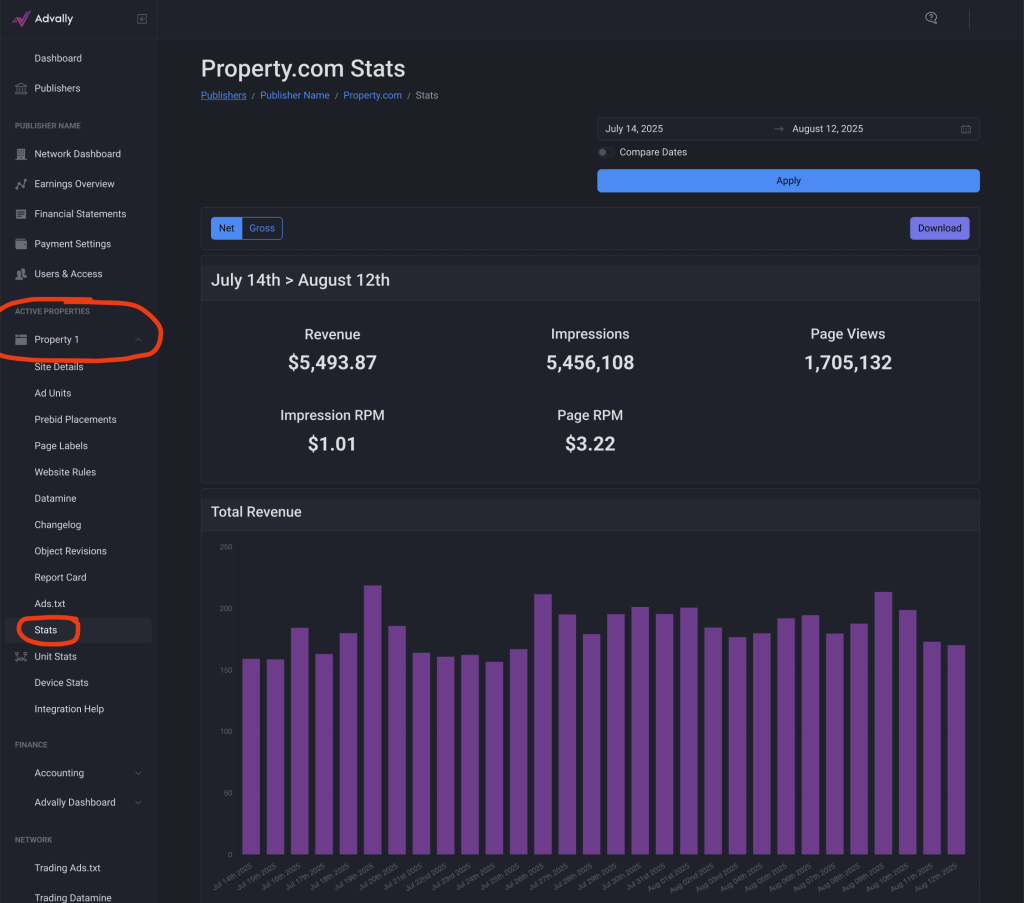The height and width of the screenshot is (903, 1024).
Task: Click the Page Views value 1,705,132
Action: 848,363
